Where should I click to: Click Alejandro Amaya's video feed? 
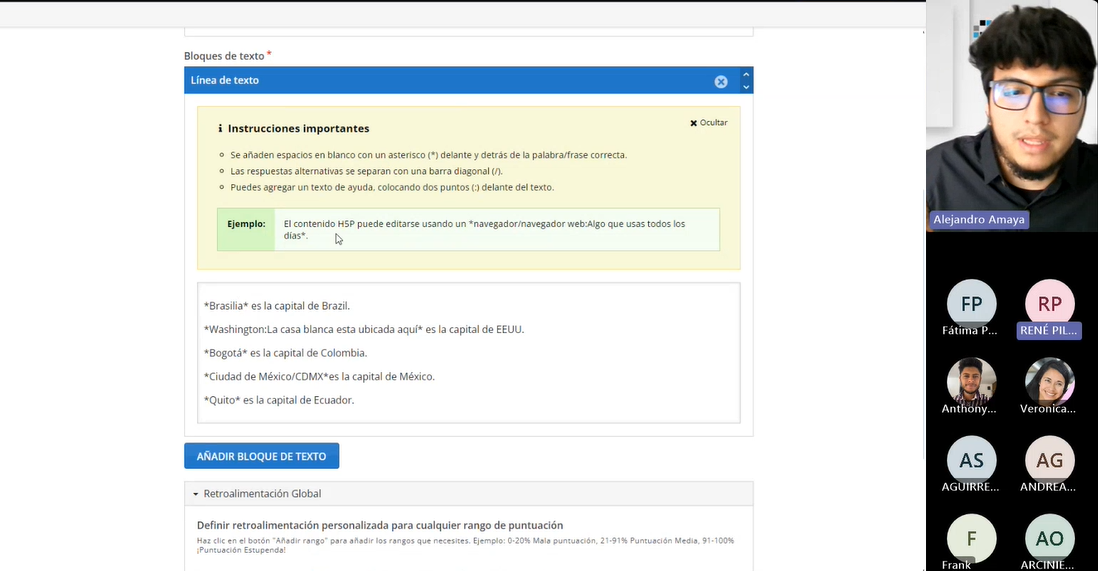coord(1010,110)
